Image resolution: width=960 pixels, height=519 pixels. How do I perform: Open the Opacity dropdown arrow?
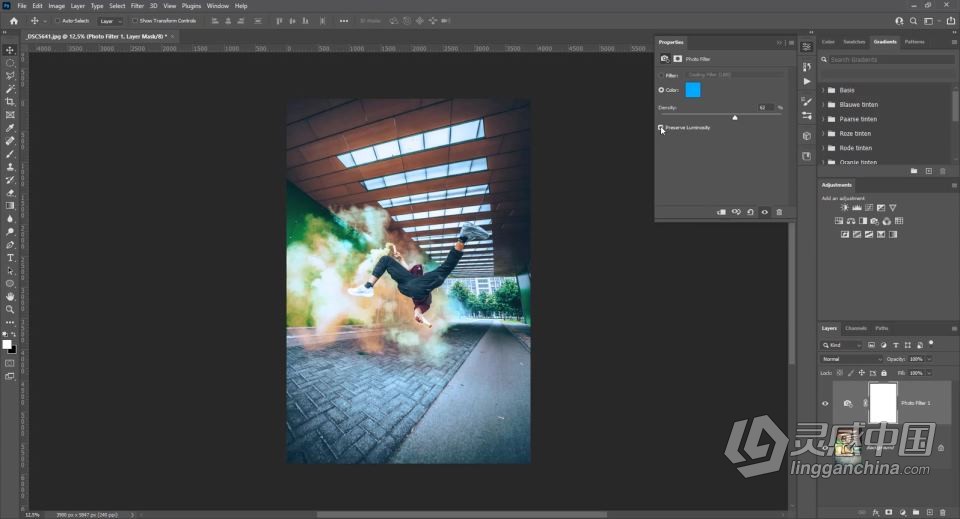click(x=929, y=359)
